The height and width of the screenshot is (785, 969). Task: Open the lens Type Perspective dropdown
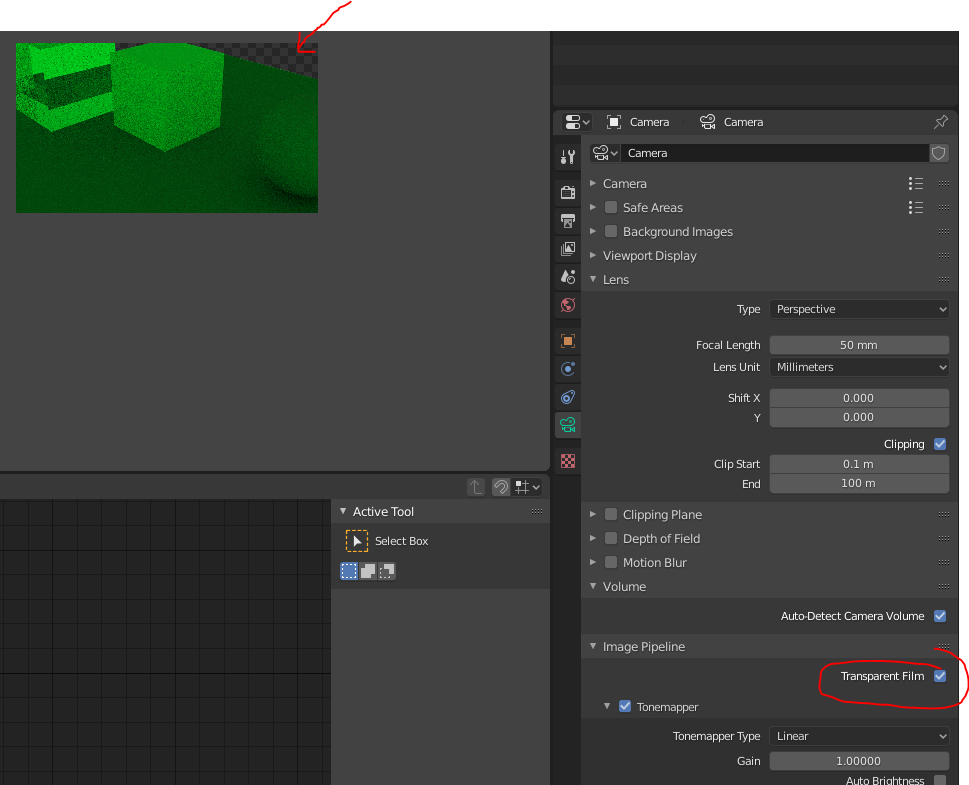click(859, 309)
